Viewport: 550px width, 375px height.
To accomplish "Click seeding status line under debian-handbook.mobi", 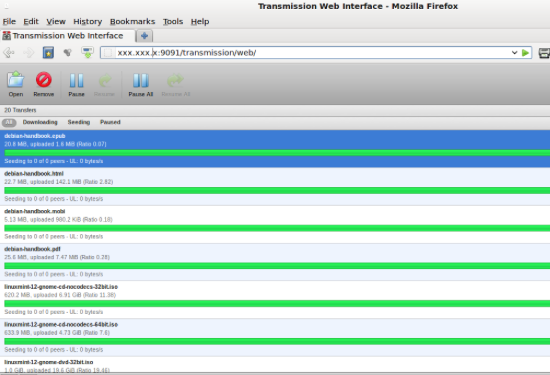I will pyautogui.click(x=54, y=236).
